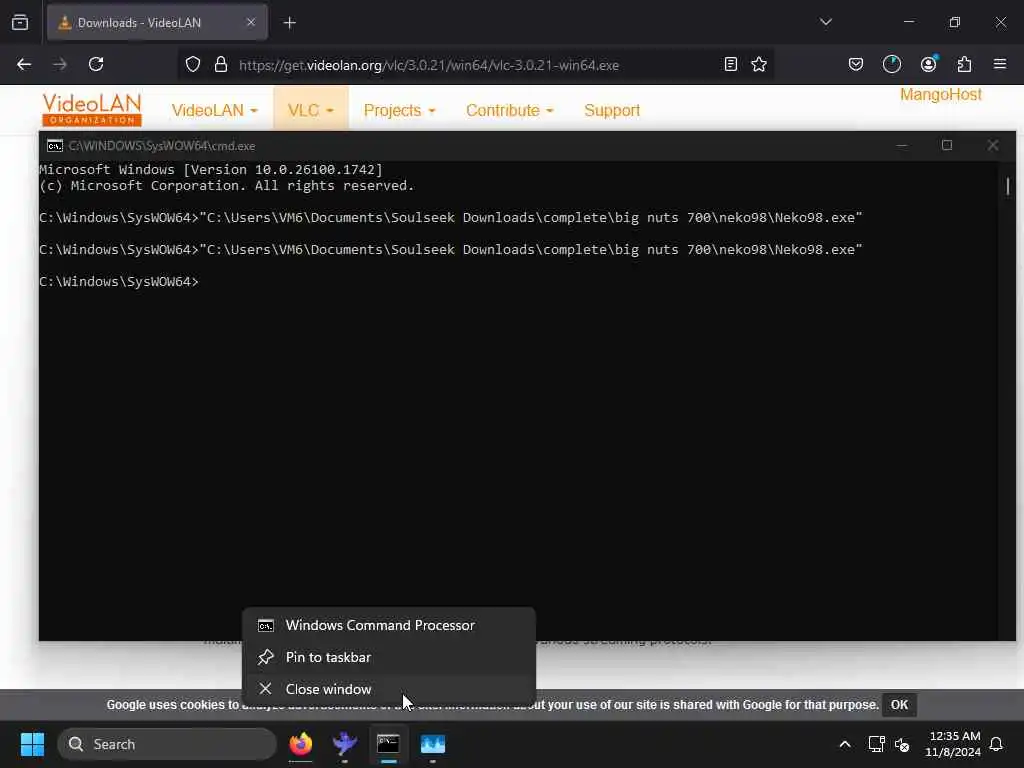Open the extensions puzzle icon
Screen dimensions: 1024x768
click(965, 64)
